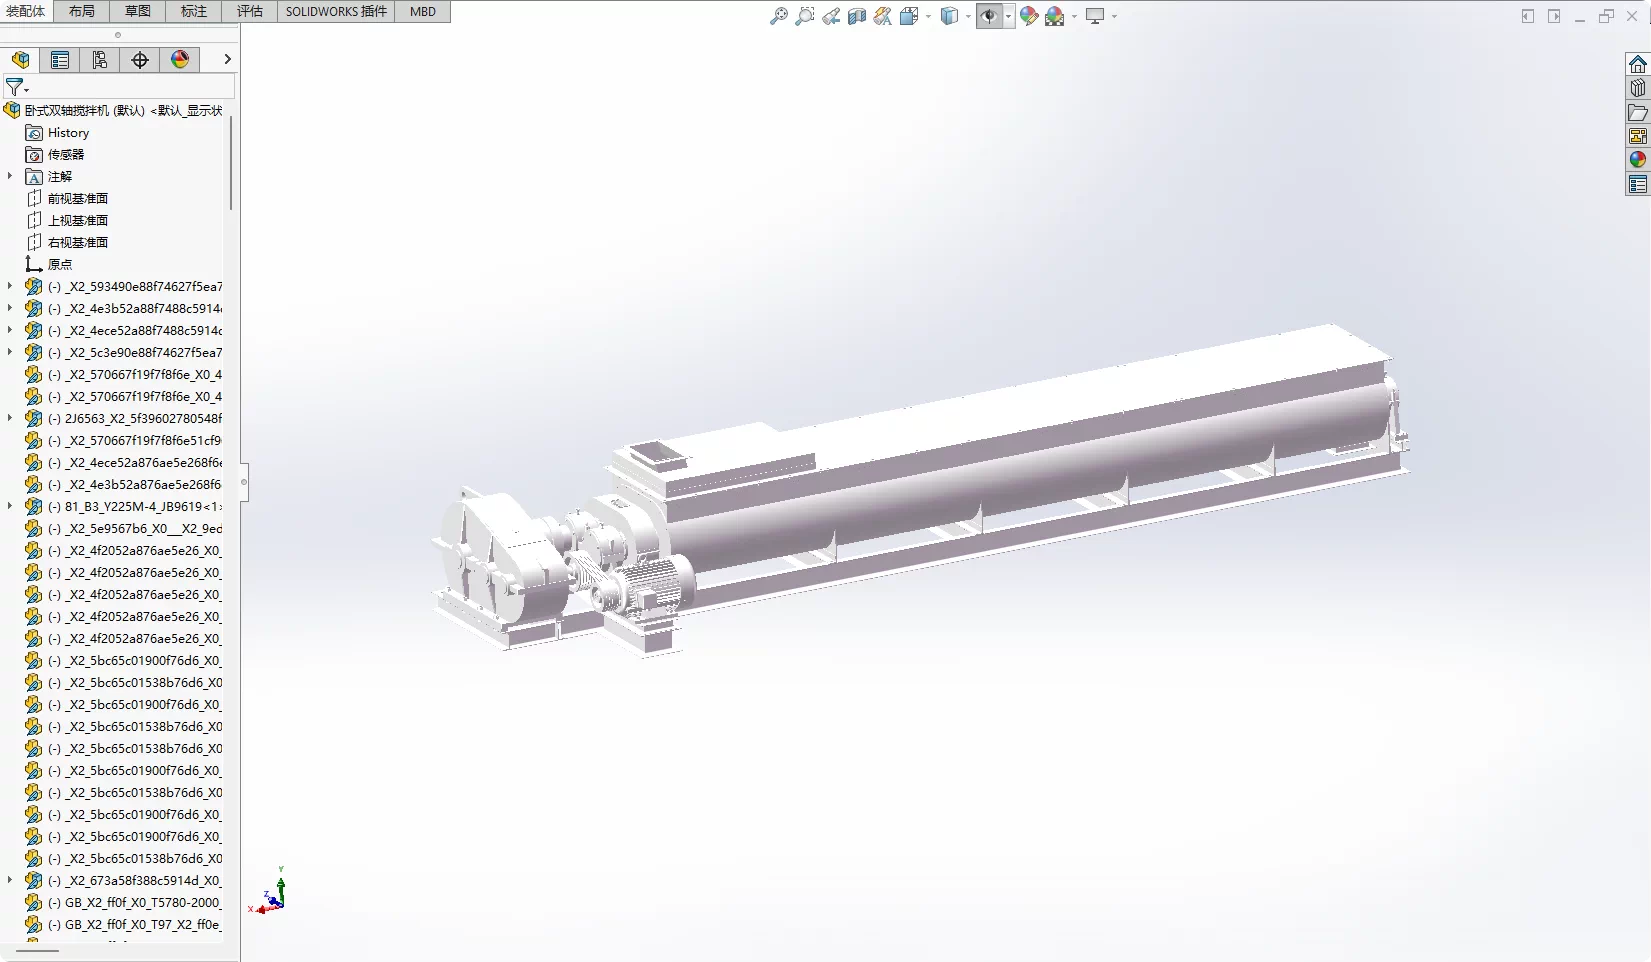Screen dimensions: 1651x962
Task: Return to the Previous View
Action: [831, 16]
